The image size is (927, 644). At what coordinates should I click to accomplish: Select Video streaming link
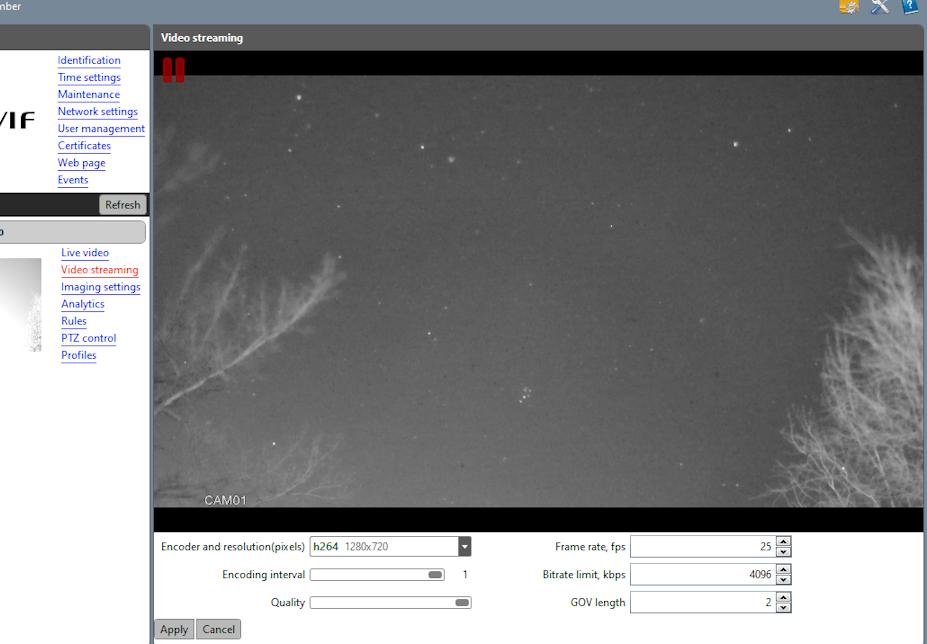tap(99, 270)
